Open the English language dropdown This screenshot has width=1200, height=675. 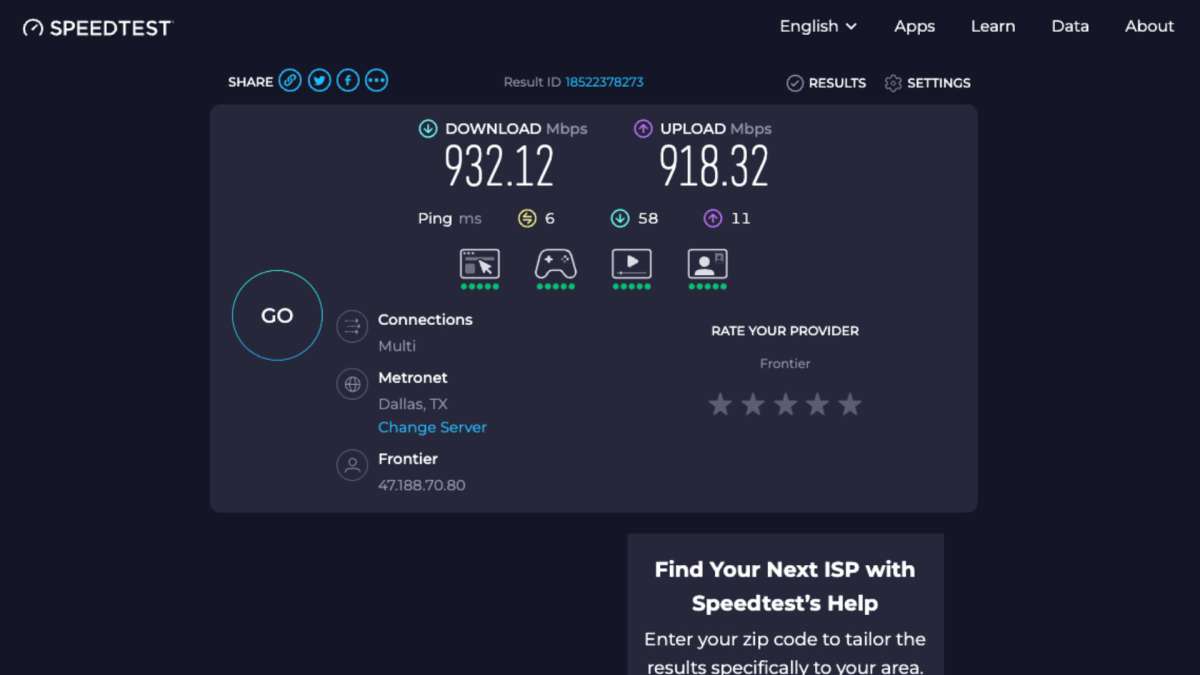point(817,26)
